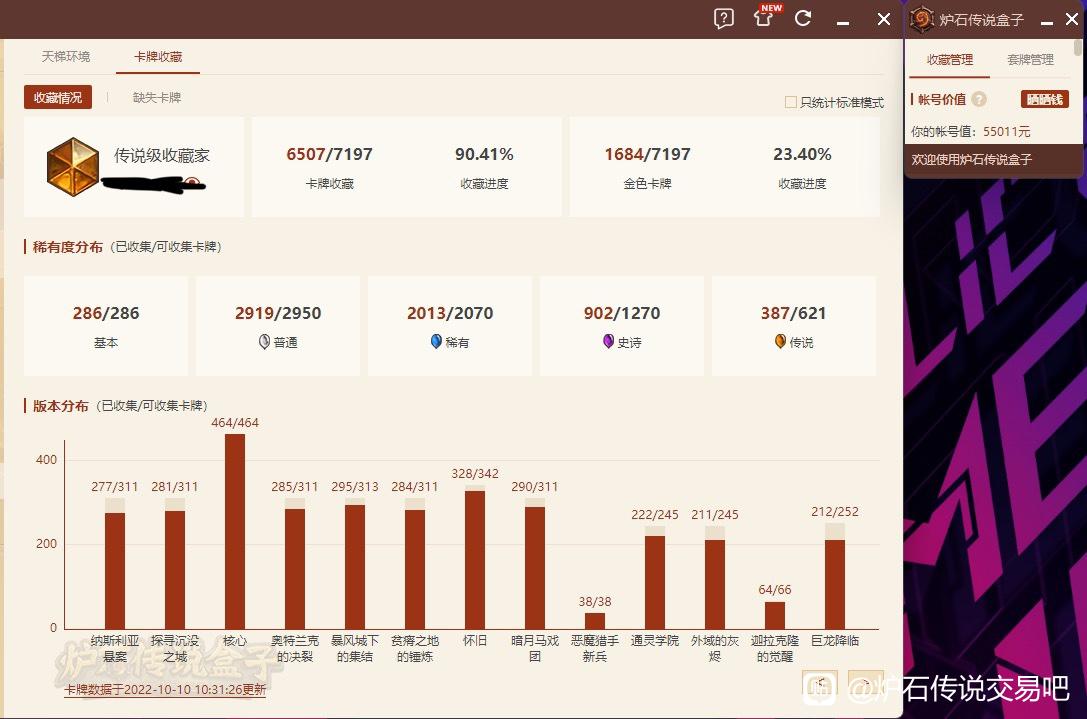Click the 卡牌数据于2022-10-10 update link
Viewport: 1087px width, 719px height.
165,690
